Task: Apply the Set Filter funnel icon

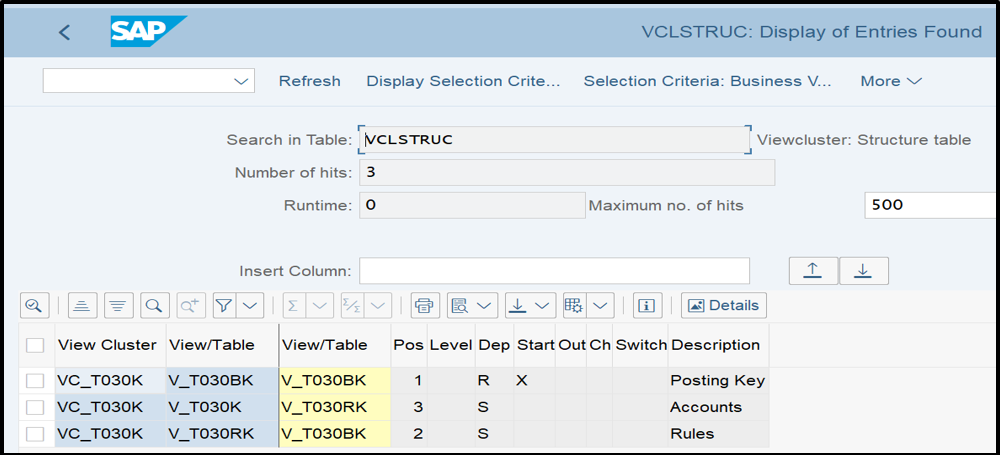Action: (x=224, y=306)
